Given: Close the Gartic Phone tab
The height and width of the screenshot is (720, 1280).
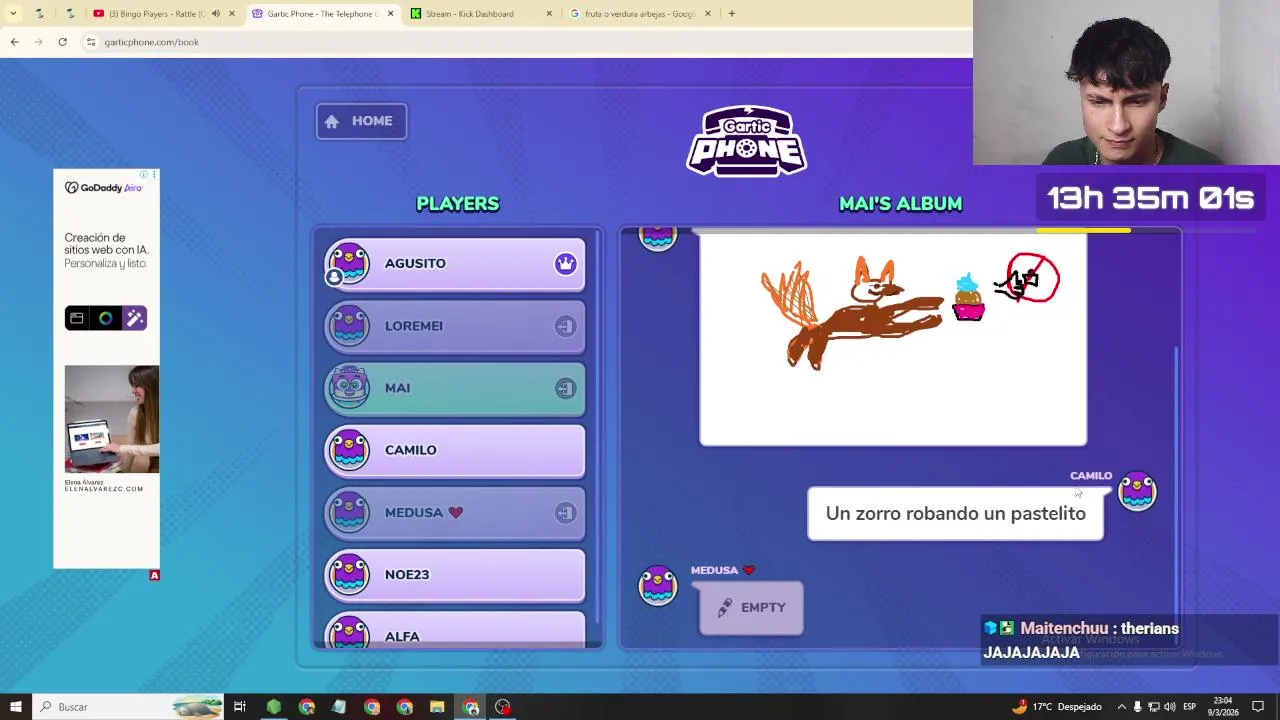Looking at the screenshot, I should (390, 14).
